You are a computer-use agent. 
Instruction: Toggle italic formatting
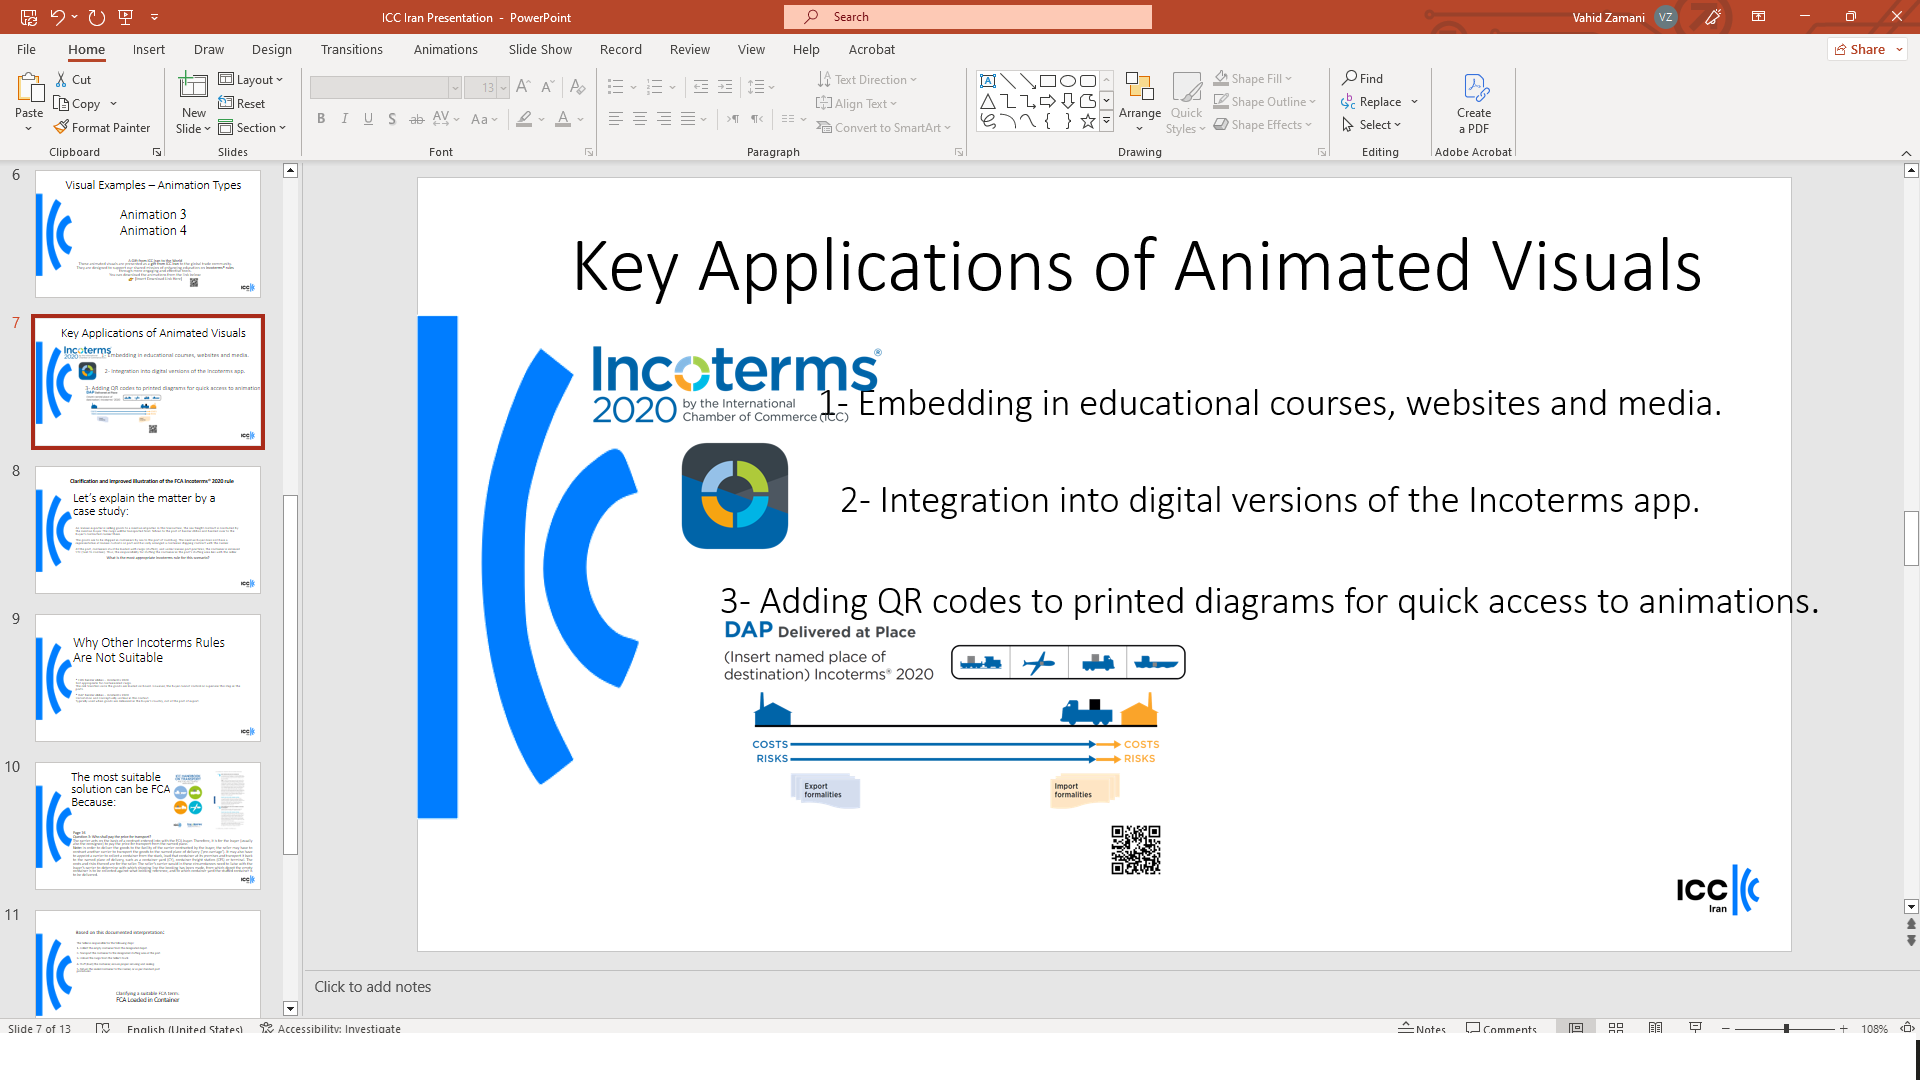point(345,119)
